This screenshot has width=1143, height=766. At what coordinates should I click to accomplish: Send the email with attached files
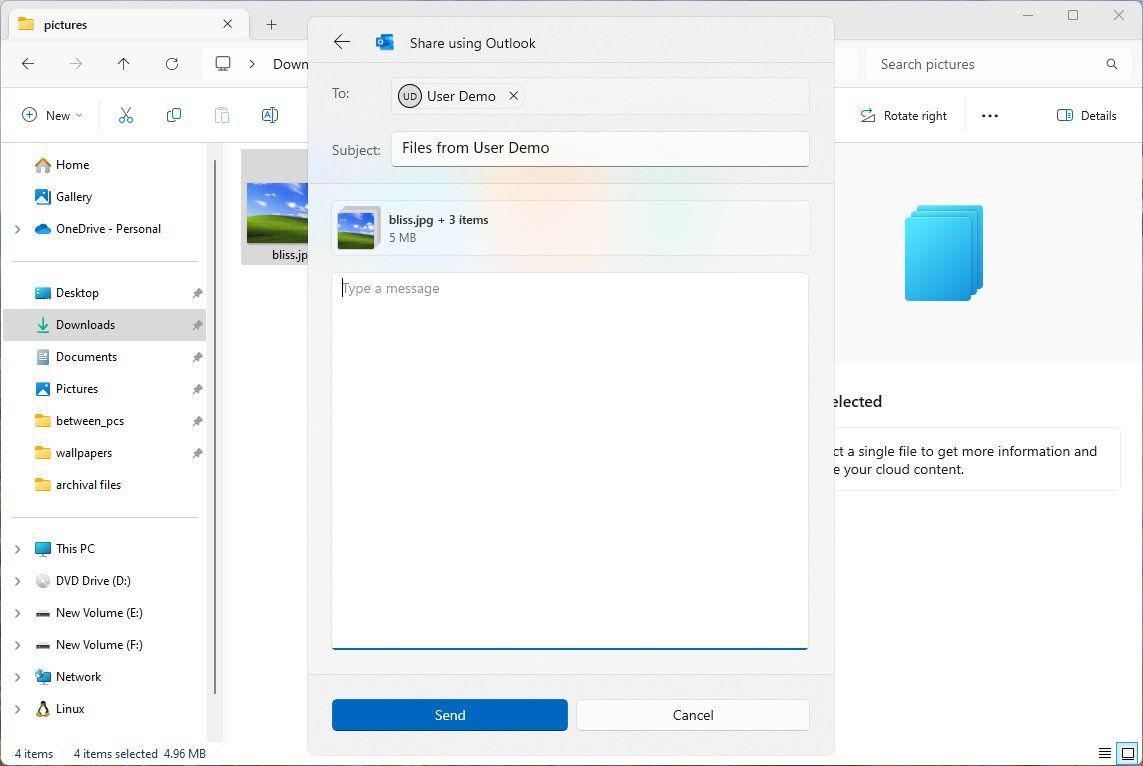pos(449,714)
